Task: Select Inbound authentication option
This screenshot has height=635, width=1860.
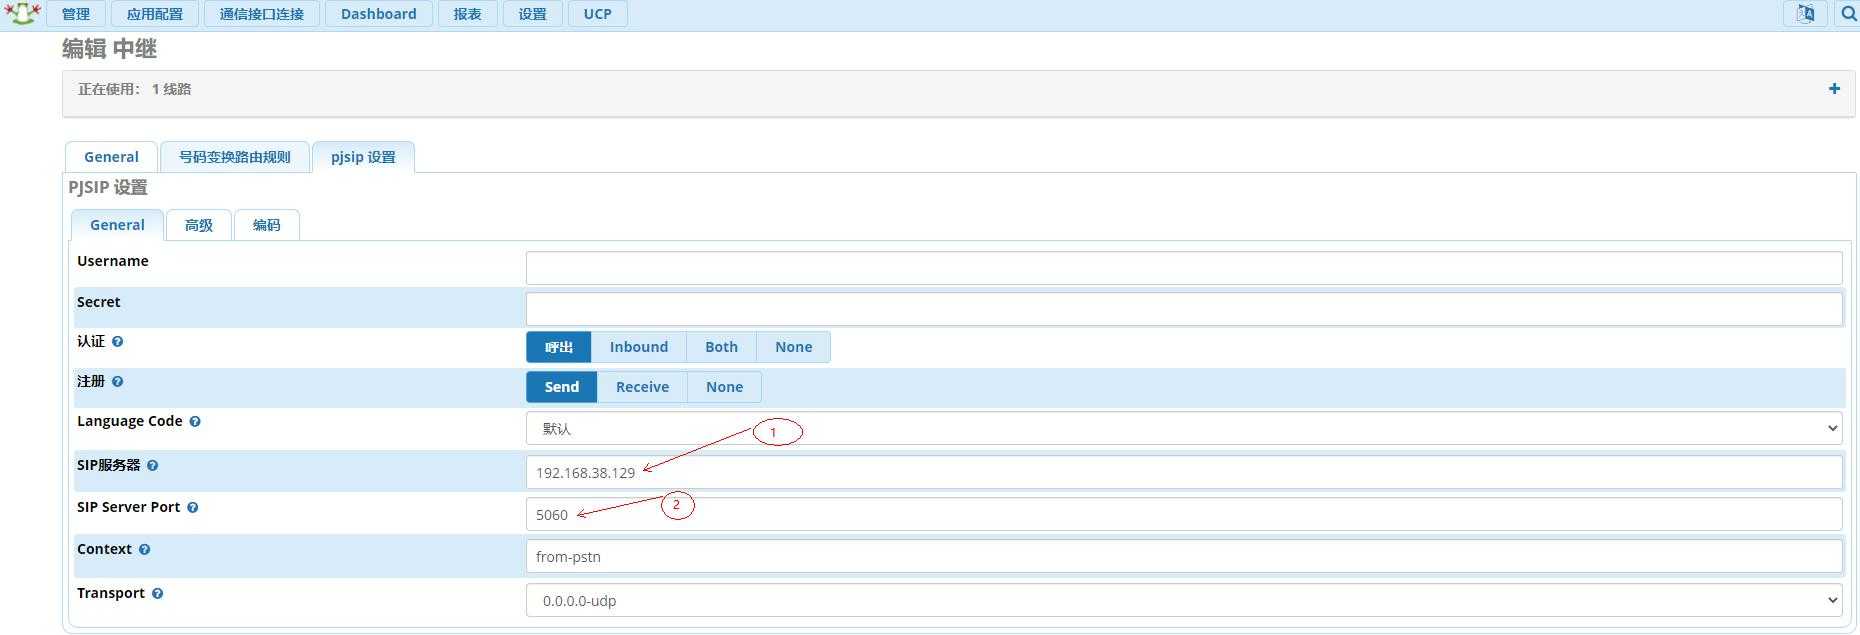Action: [x=639, y=347]
